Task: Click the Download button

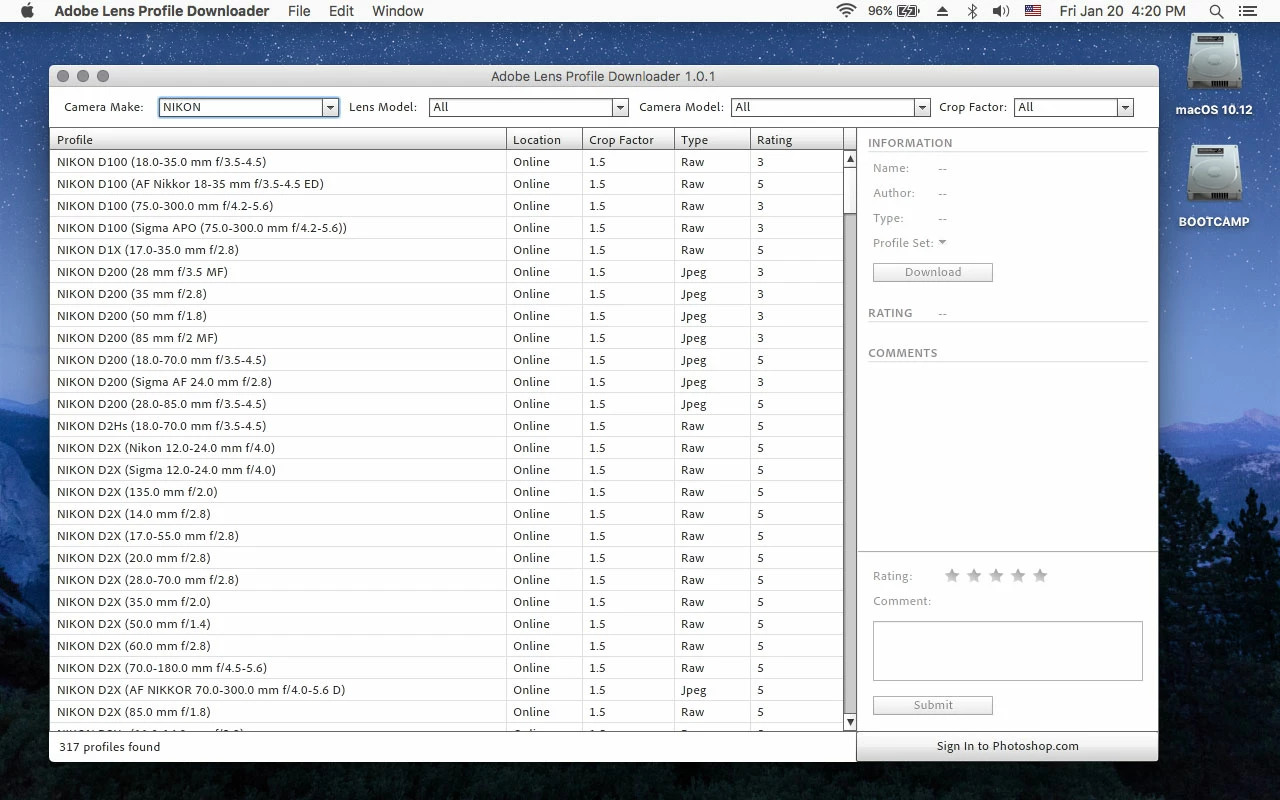Action: pos(932,272)
